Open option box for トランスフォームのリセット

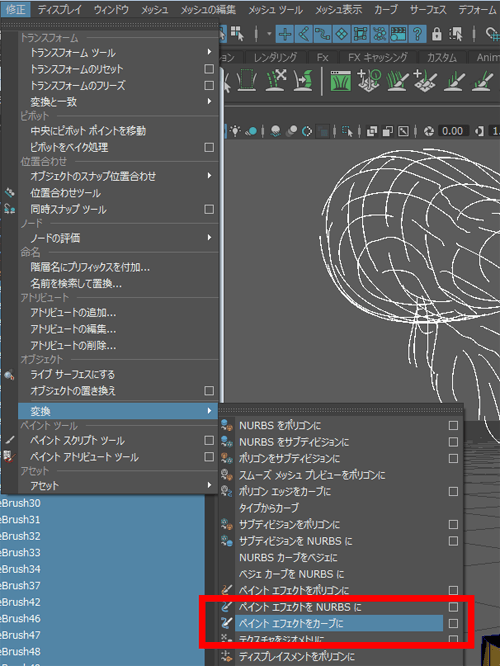pos(209,69)
